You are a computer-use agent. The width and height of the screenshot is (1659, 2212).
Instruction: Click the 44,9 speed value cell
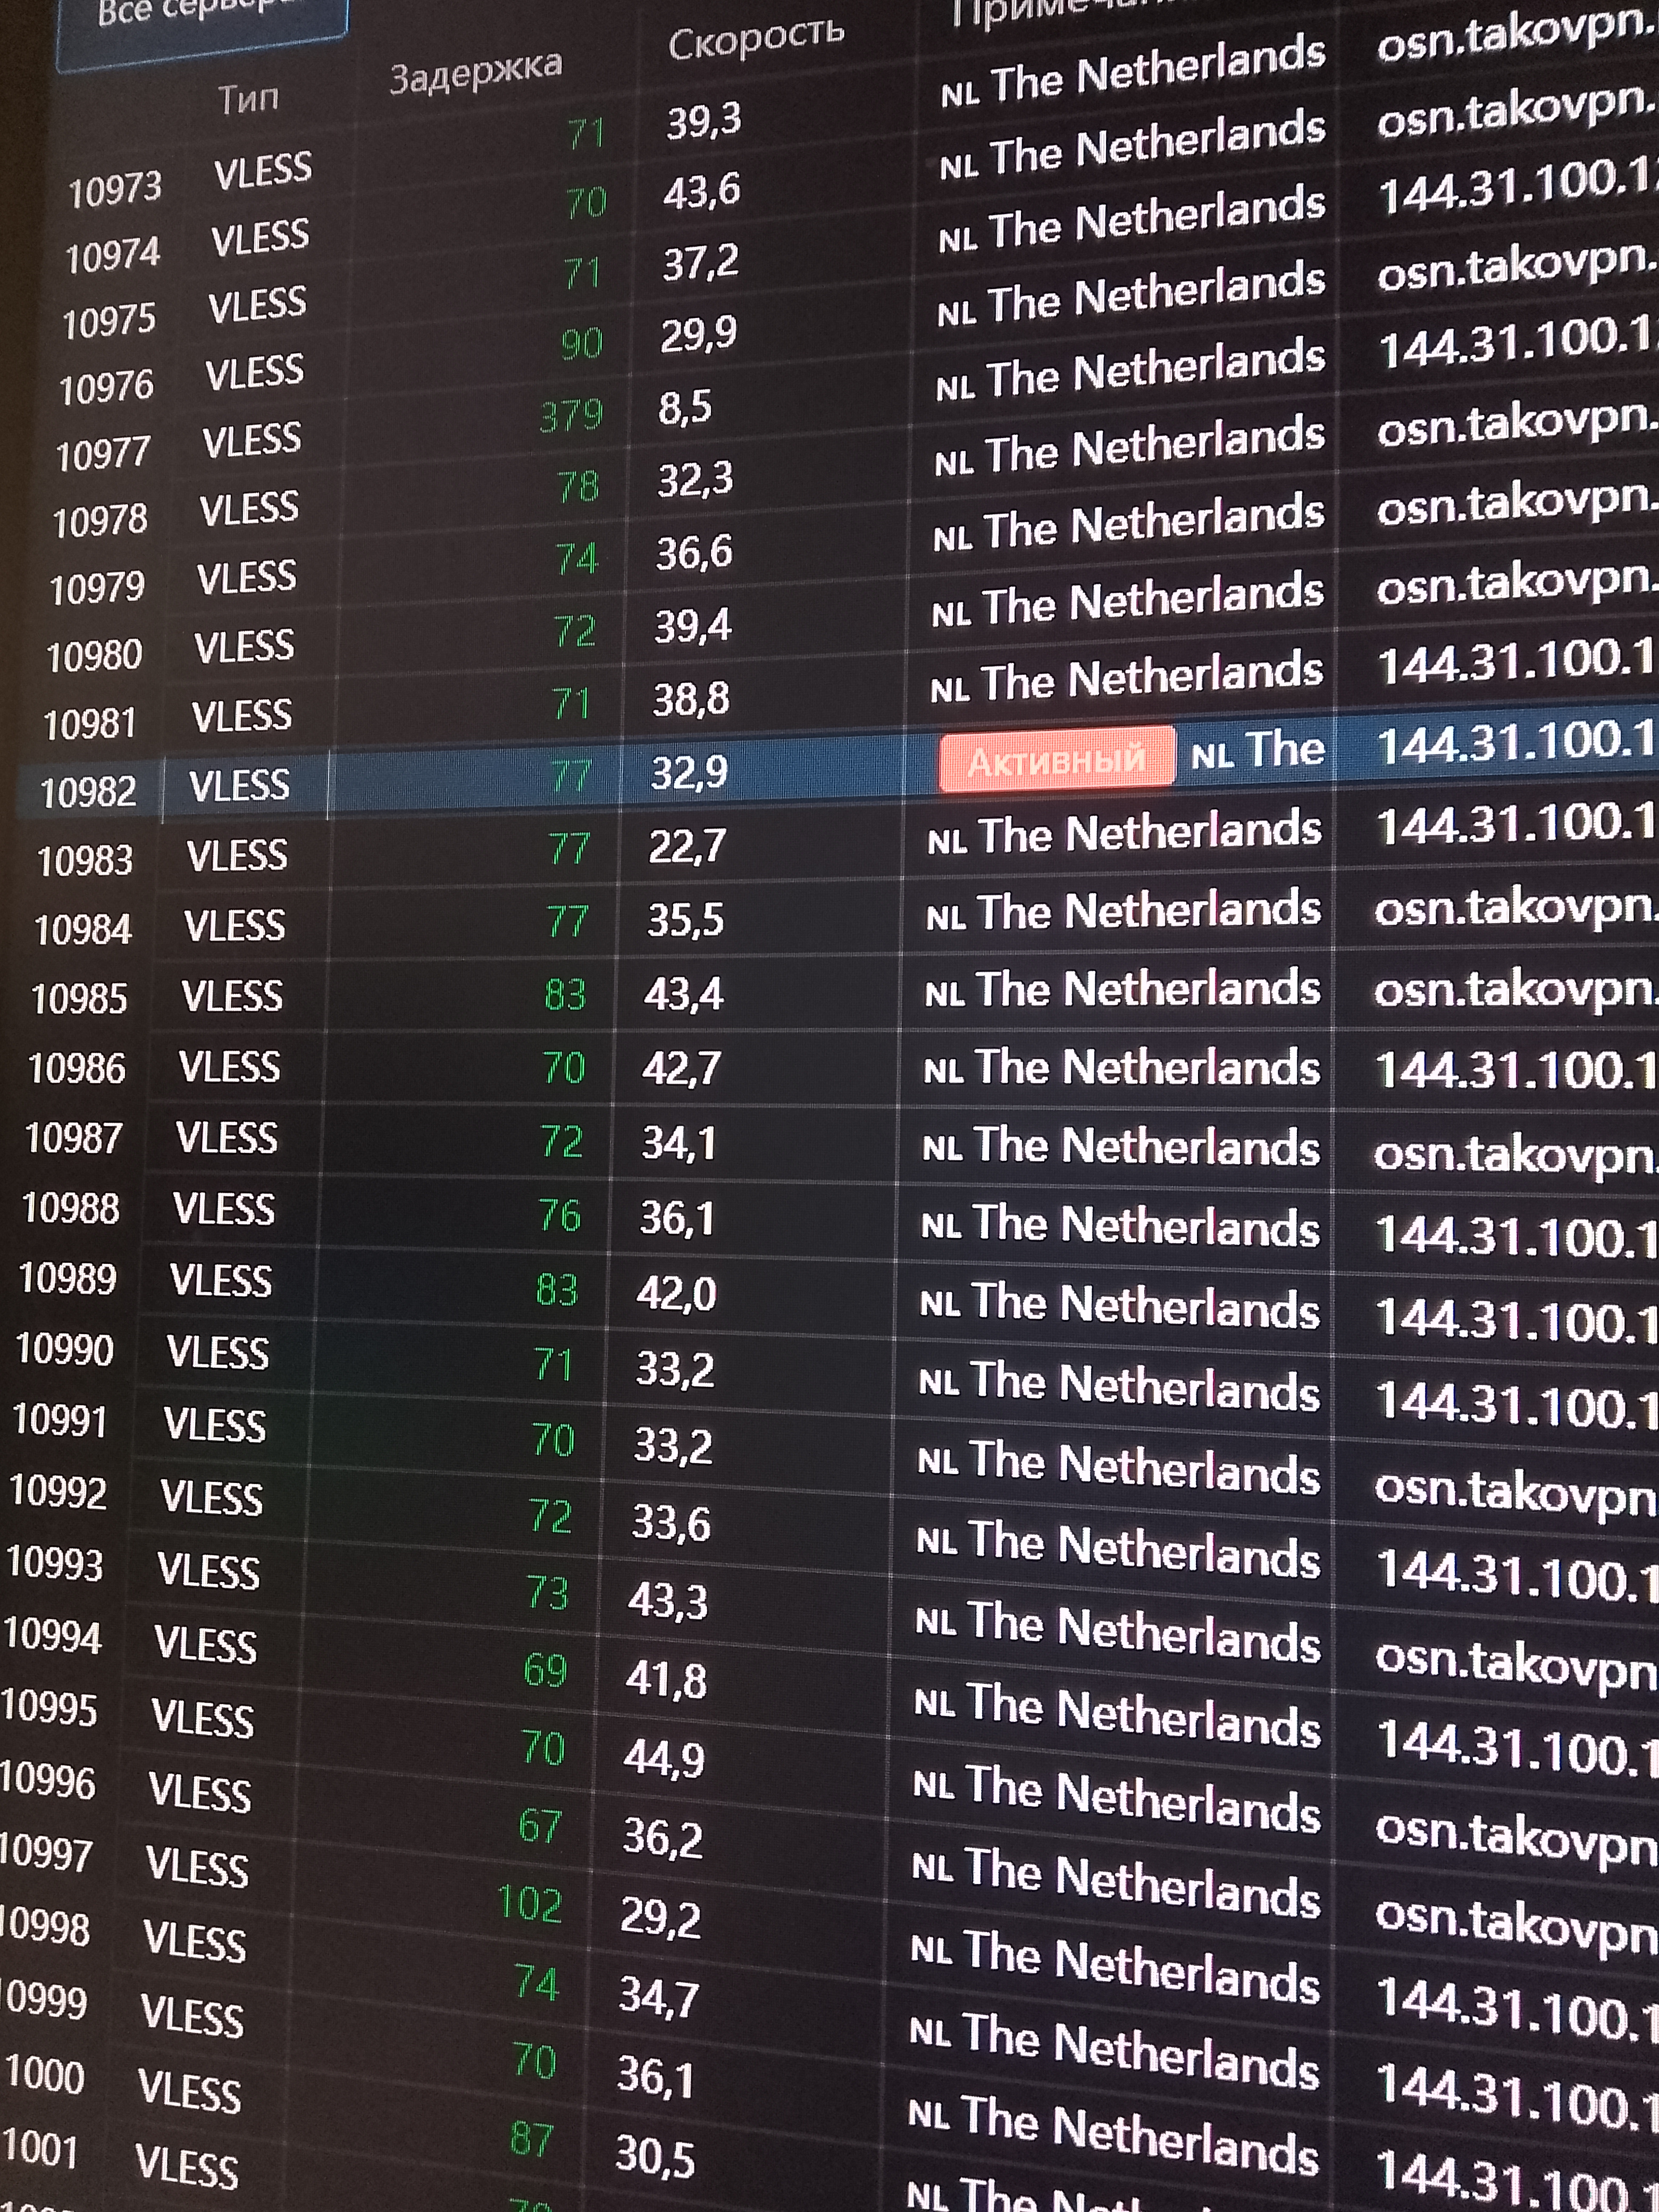pyautogui.click(x=664, y=1758)
